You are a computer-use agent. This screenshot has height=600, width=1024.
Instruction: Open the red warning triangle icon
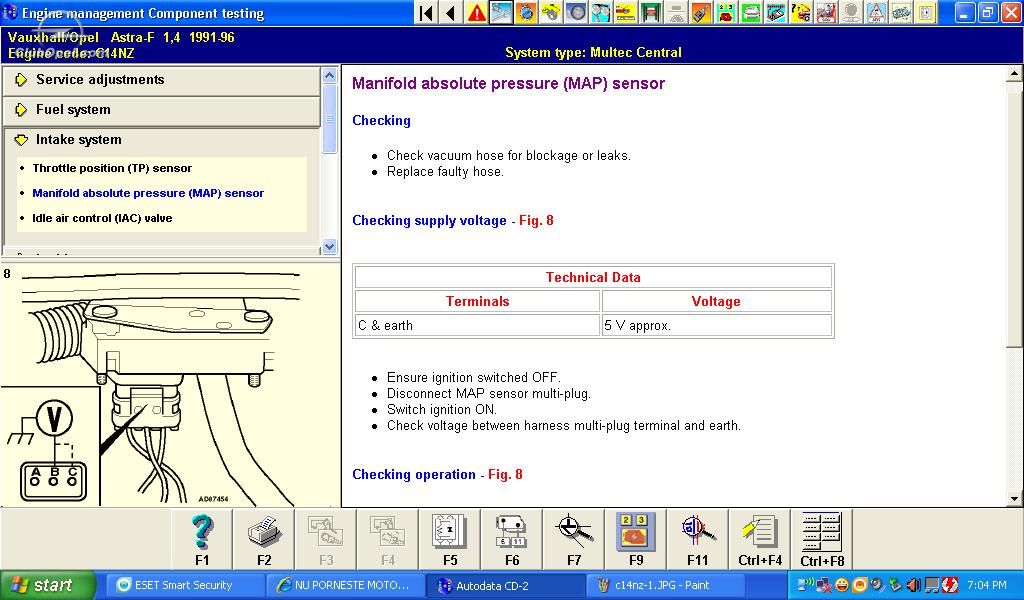tap(476, 12)
